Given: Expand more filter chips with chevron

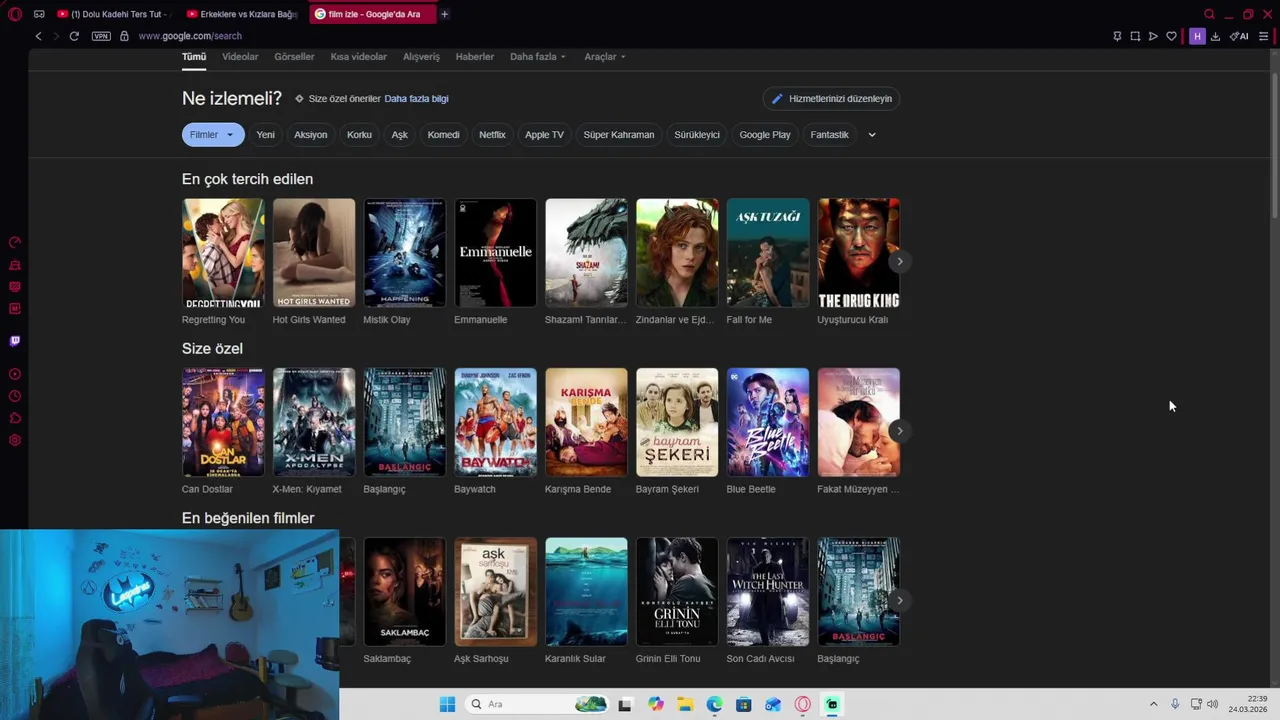Looking at the screenshot, I should (872, 135).
